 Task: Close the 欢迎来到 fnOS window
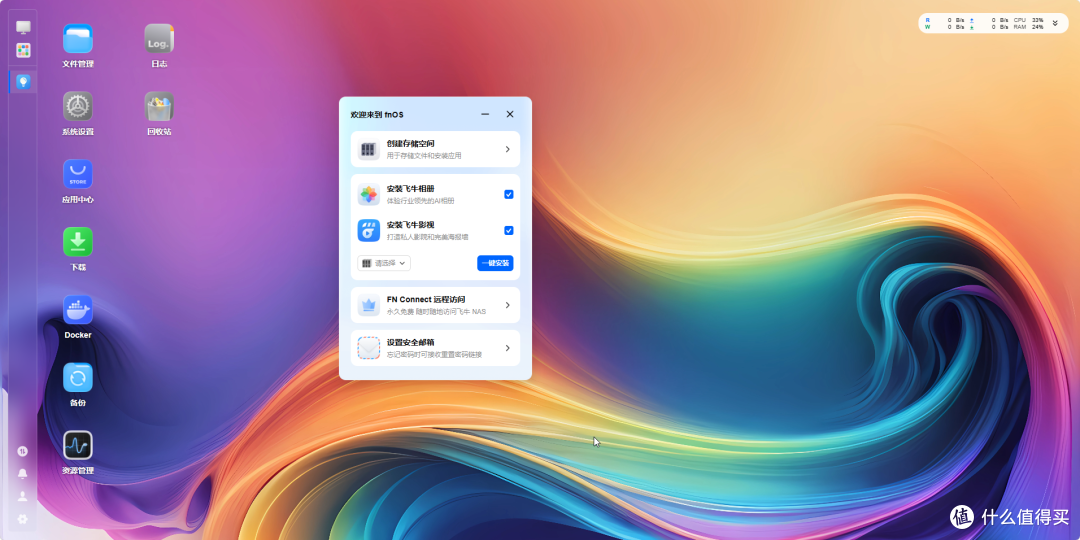pos(510,114)
